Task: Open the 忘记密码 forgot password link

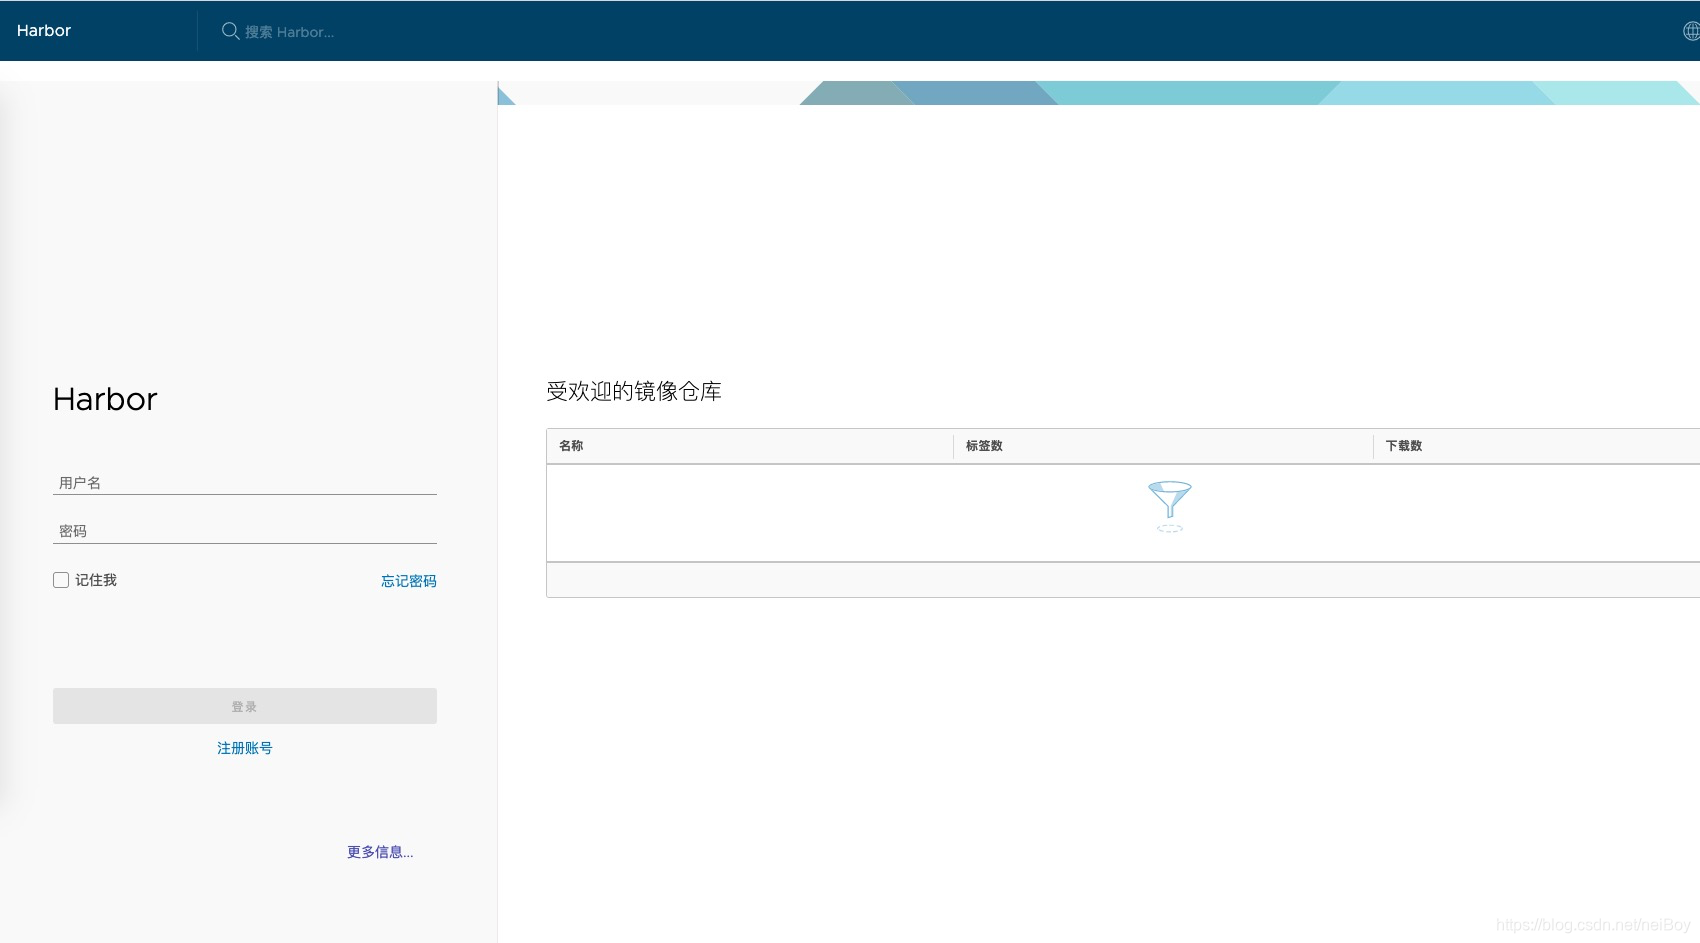Action: [x=407, y=581]
